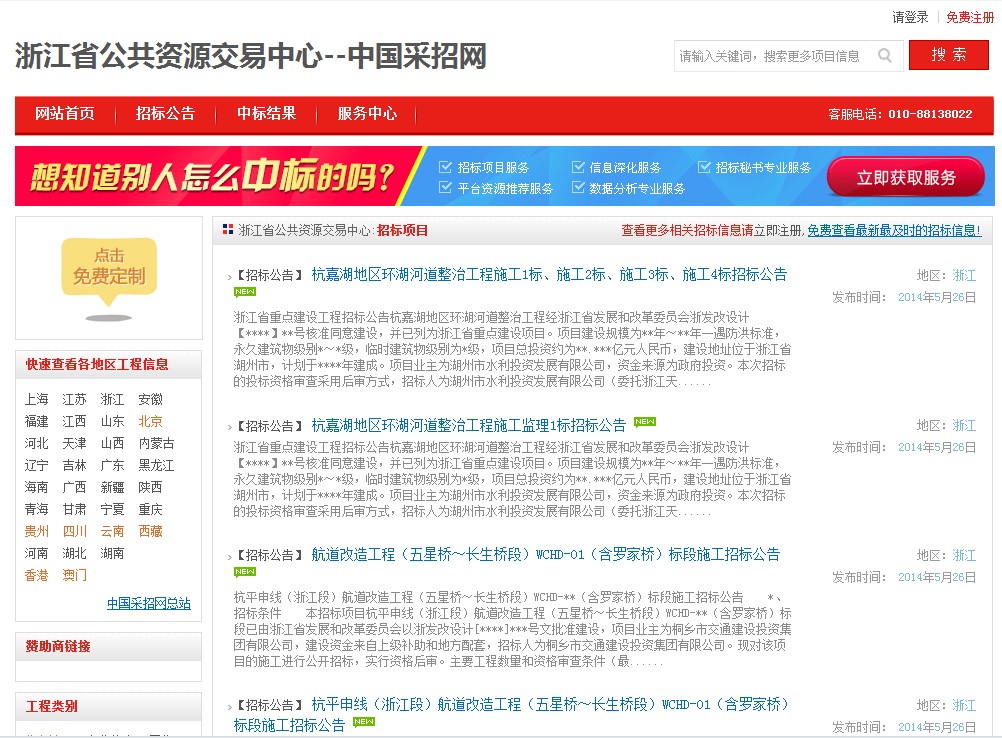
Task: Click the small flag icon beside 浙江省公共资源交易中心
Action: pos(228,230)
